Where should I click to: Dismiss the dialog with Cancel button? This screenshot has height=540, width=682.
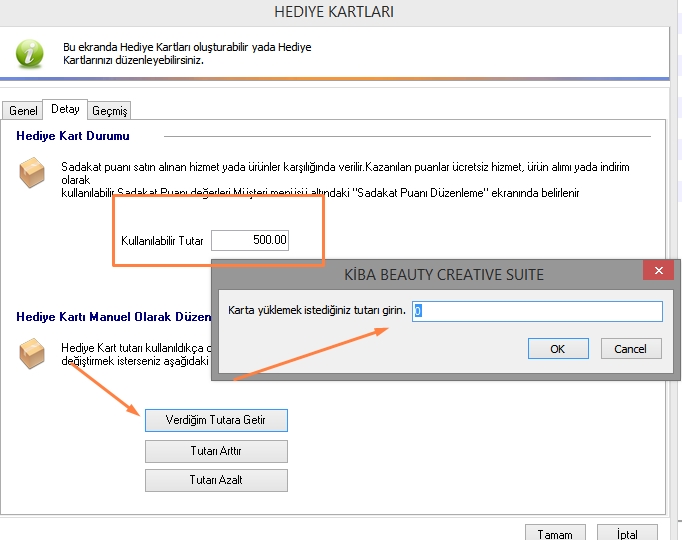coord(631,349)
